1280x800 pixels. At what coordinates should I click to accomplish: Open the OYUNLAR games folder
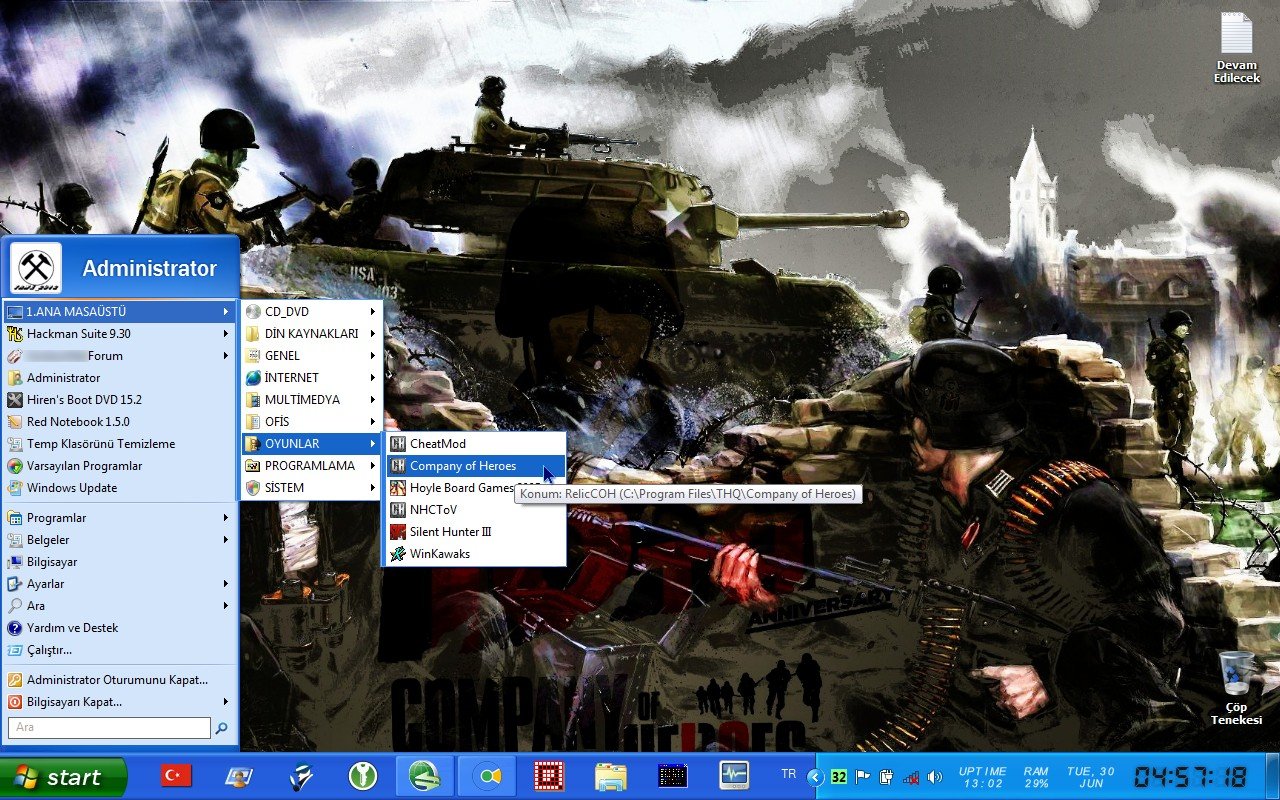pyautogui.click(x=312, y=444)
